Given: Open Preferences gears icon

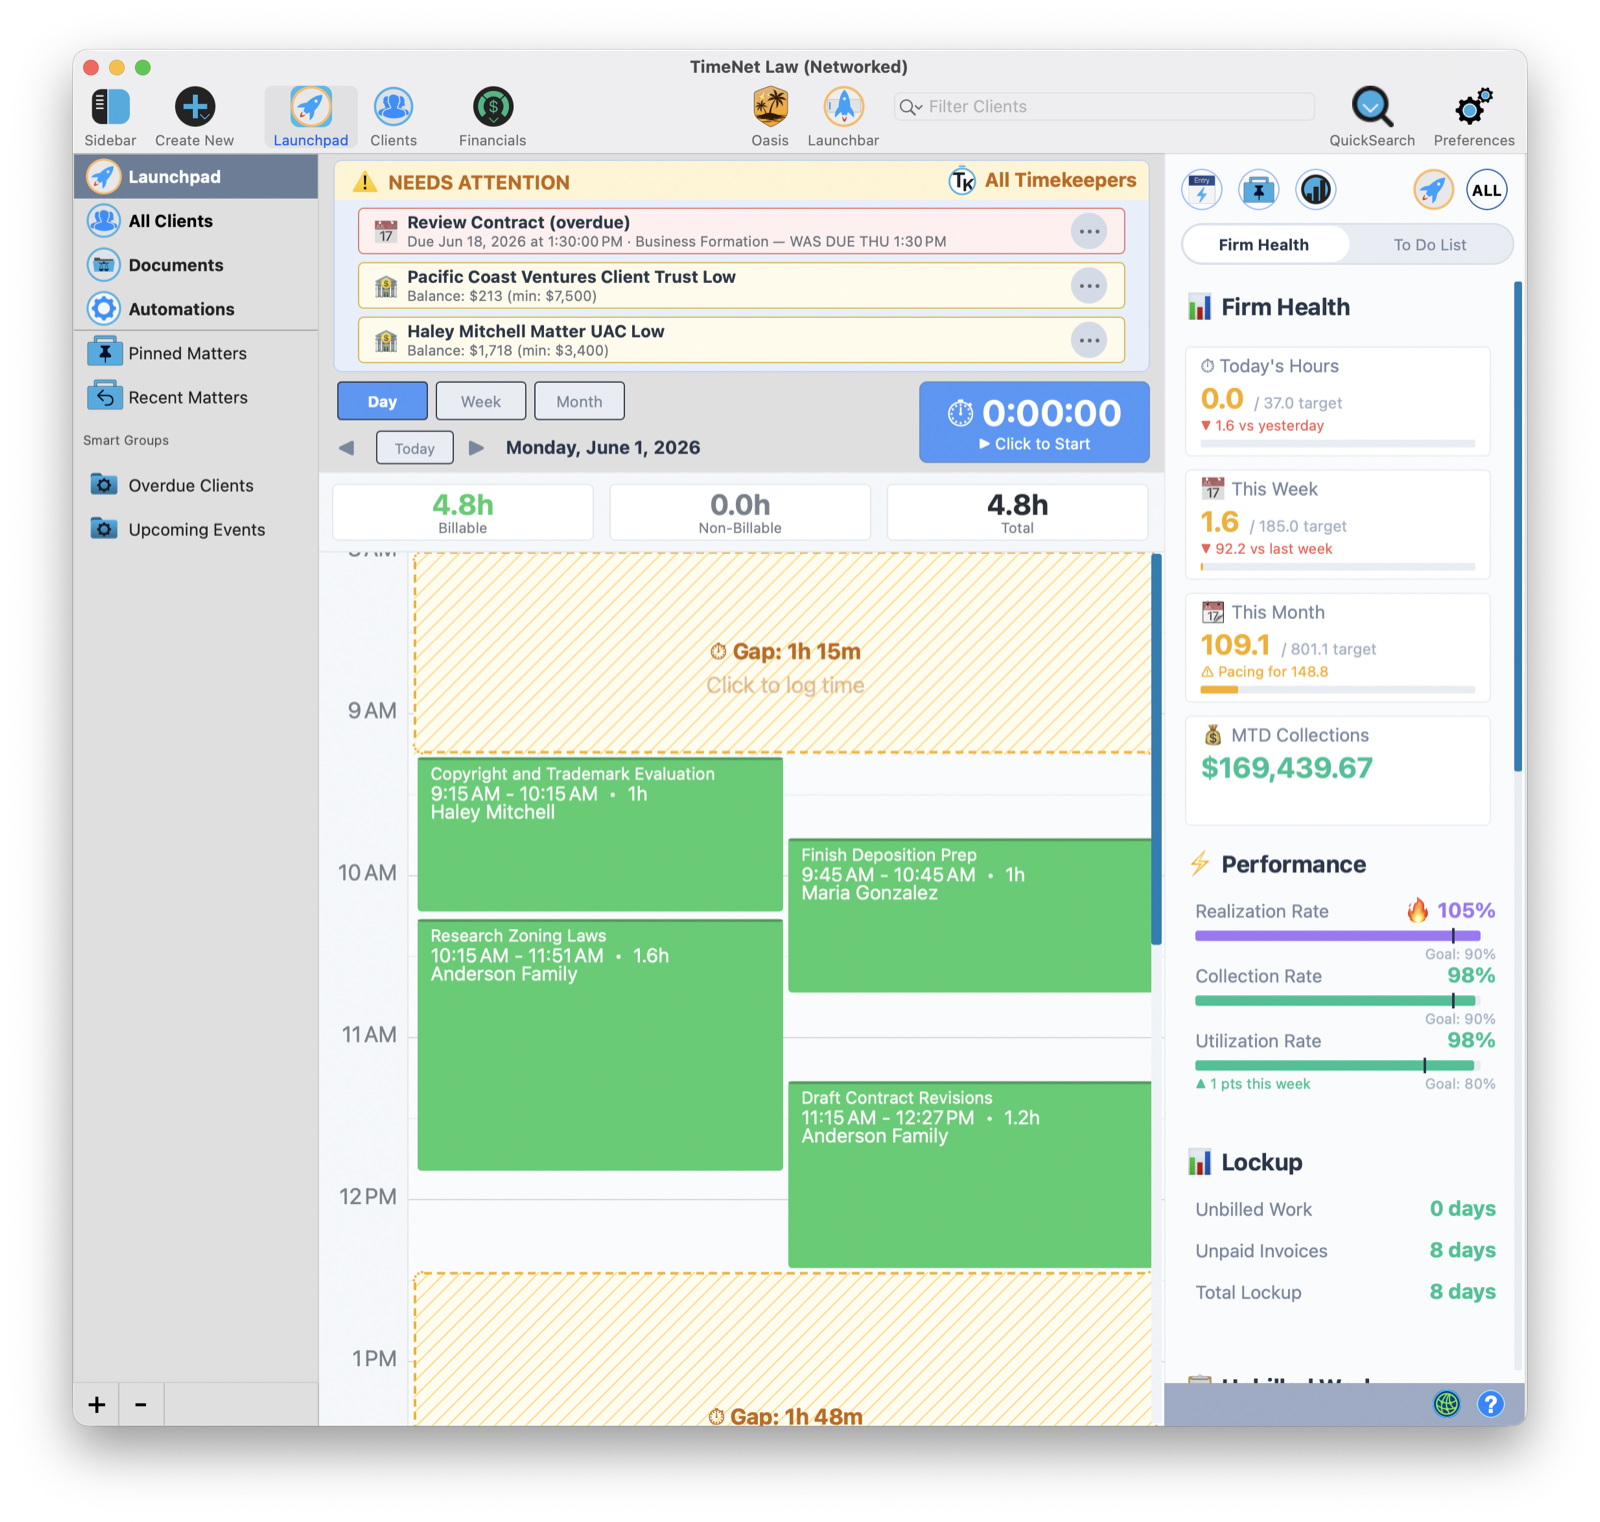Looking at the screenshot, I should (1473, 107).
